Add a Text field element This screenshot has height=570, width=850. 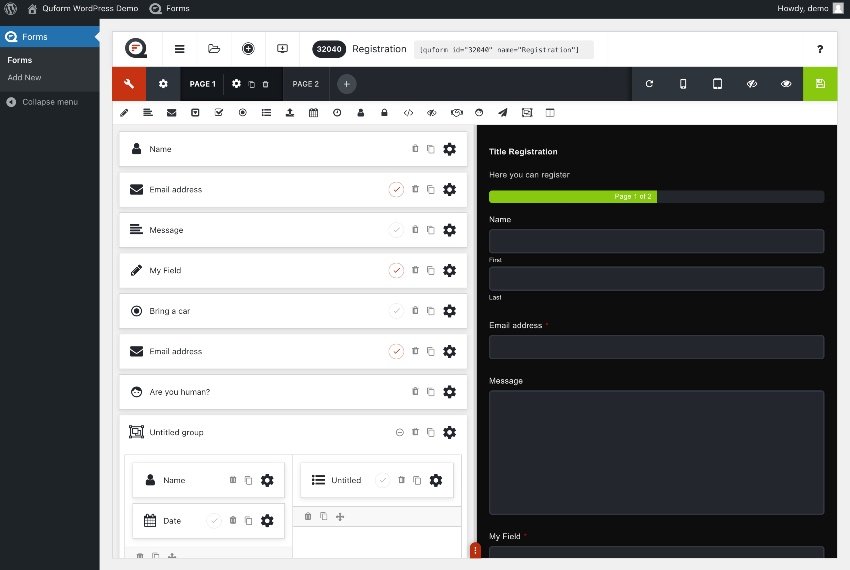click(124, 113)
